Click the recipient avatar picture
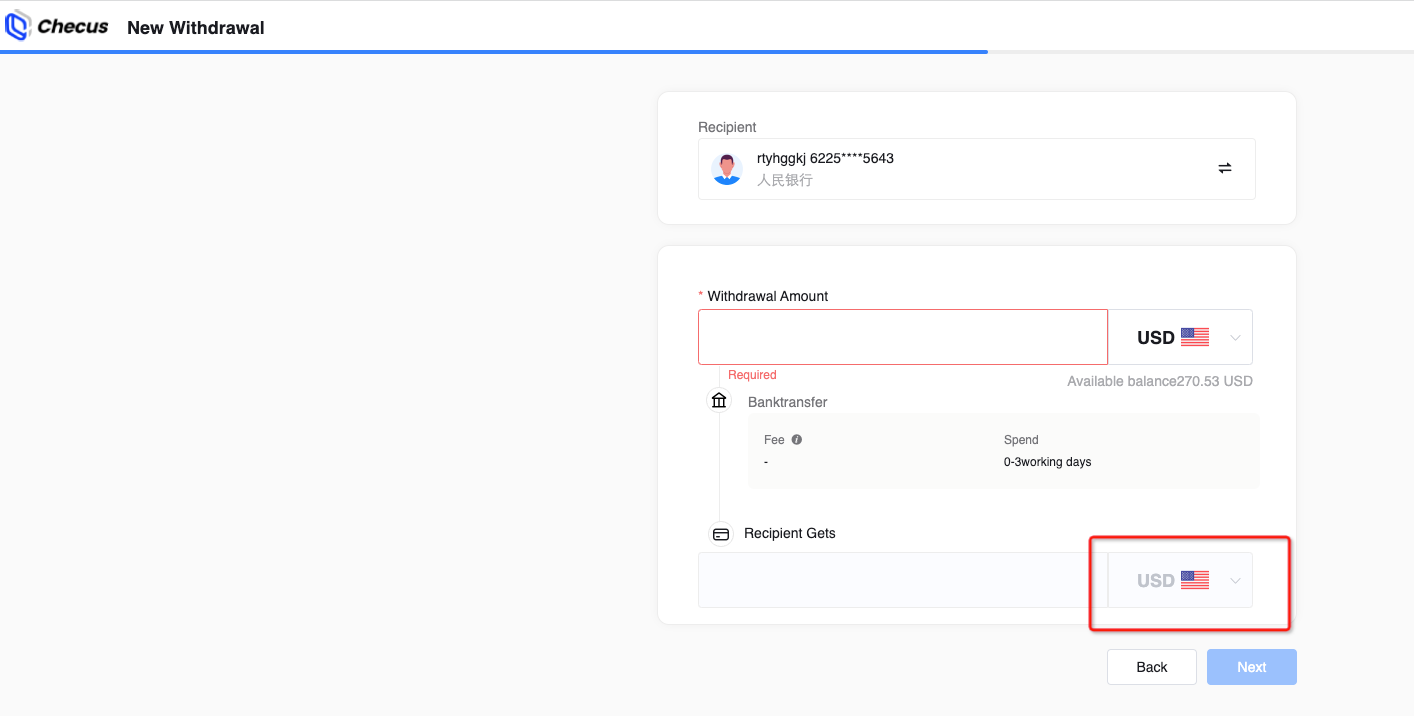The image size is (1414, 716). [x=727, y=169]
